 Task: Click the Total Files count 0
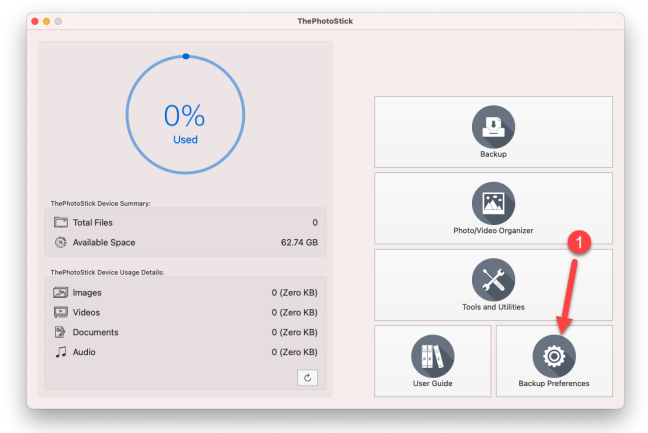315,223
